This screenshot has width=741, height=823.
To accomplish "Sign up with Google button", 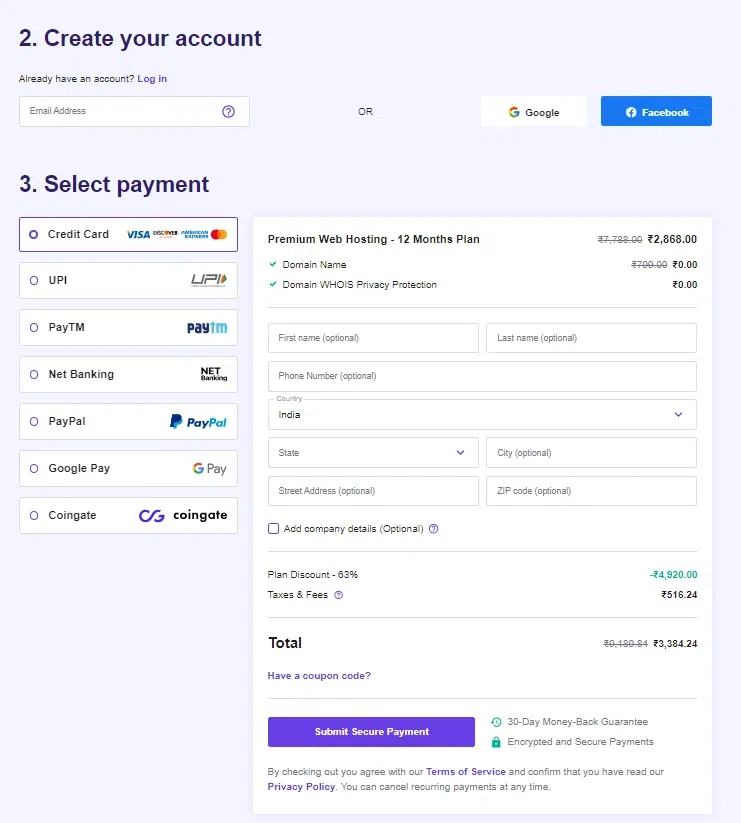I will (533, 112).
